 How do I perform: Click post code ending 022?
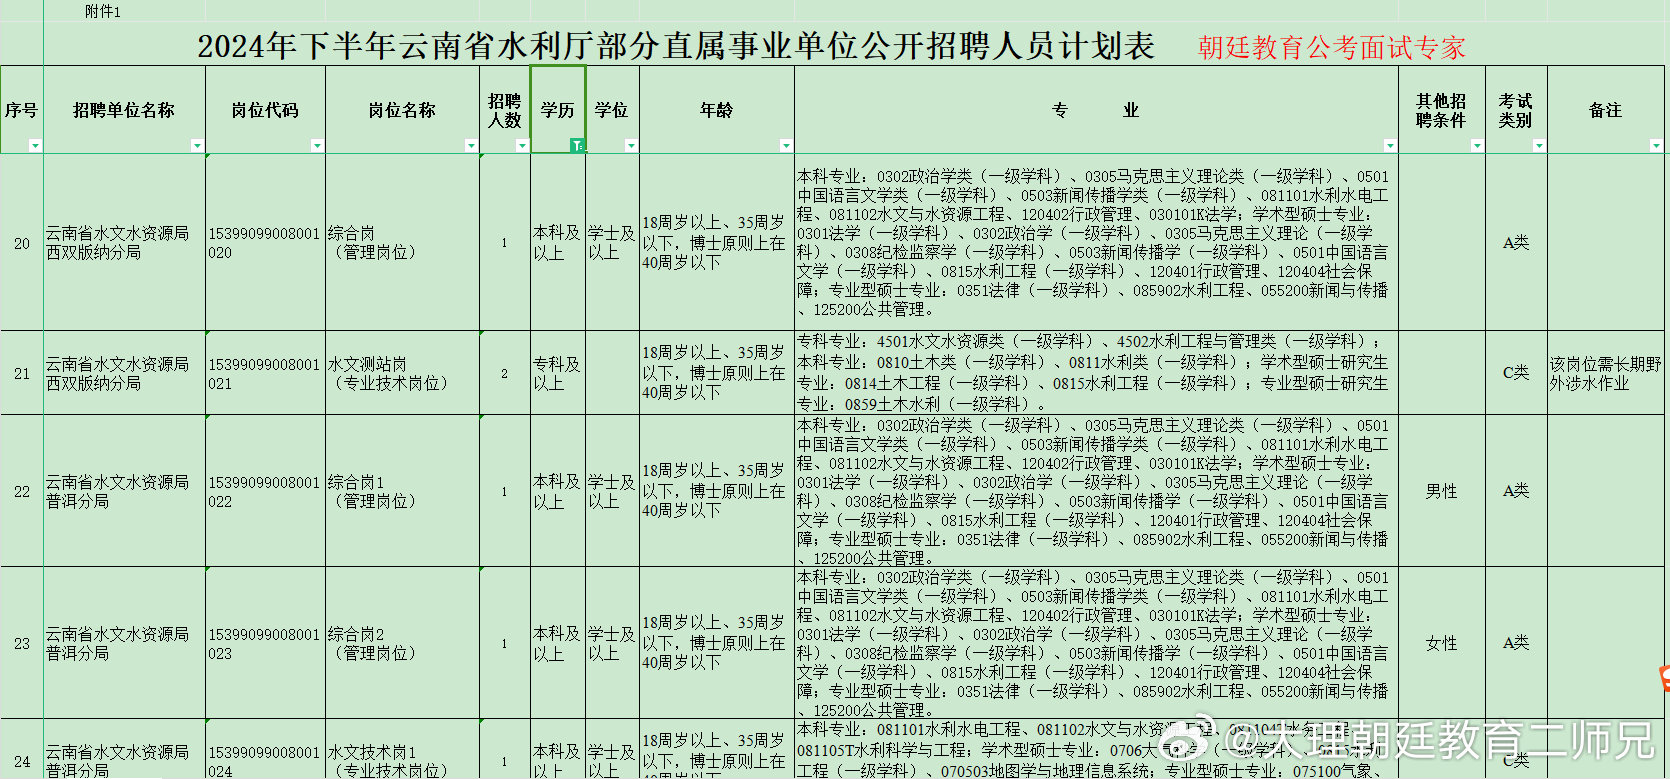pos(265,491)
